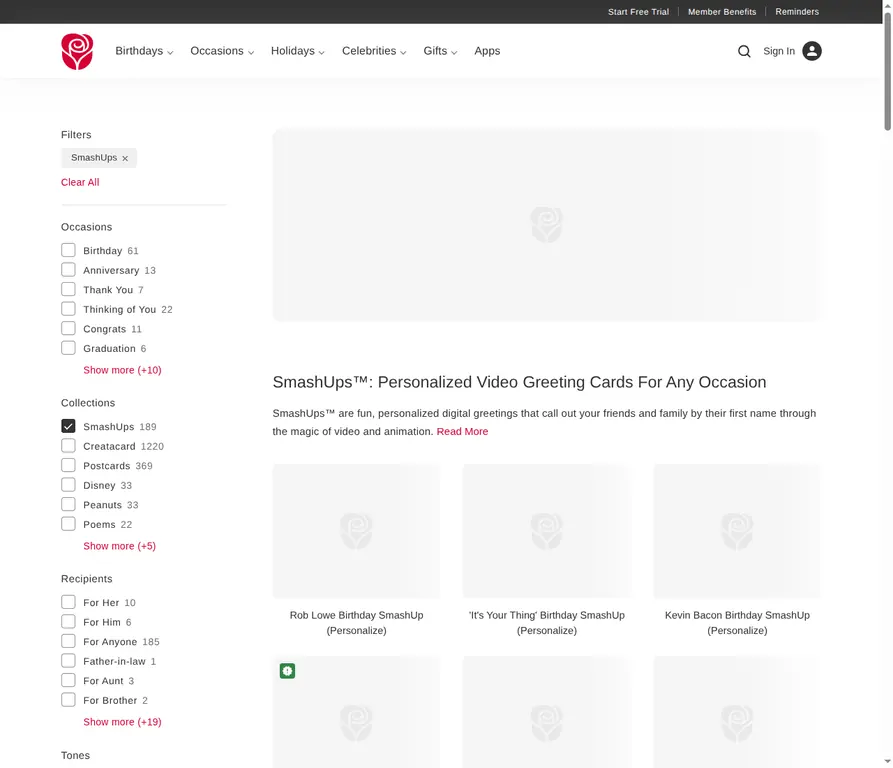Image resolution: width=893 pixels, height=768 pixels.
Task: Enable the For Anyone recipient filter
Action: pyautogui.click(x=68, y=641)
